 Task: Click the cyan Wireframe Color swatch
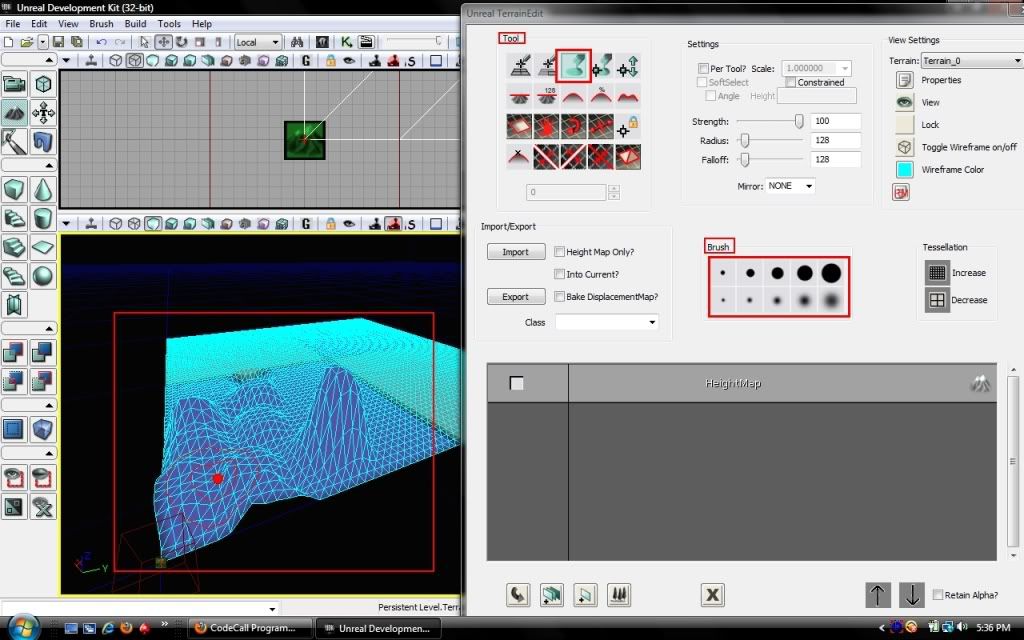(x=904, y=169)
